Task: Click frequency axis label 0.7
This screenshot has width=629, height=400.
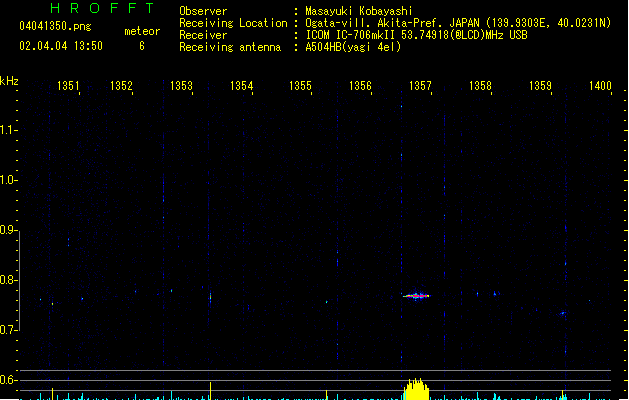Action: [x=8, y=330]
